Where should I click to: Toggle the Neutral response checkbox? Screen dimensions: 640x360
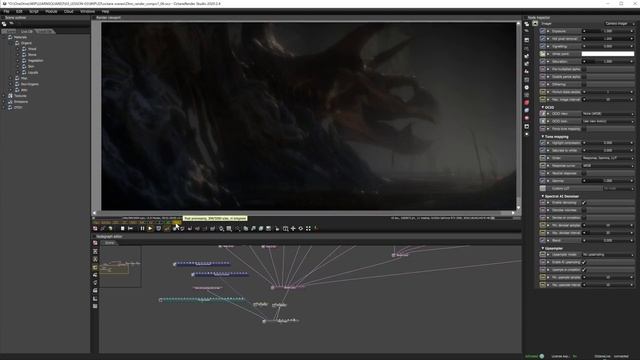(x=584, y=173)
